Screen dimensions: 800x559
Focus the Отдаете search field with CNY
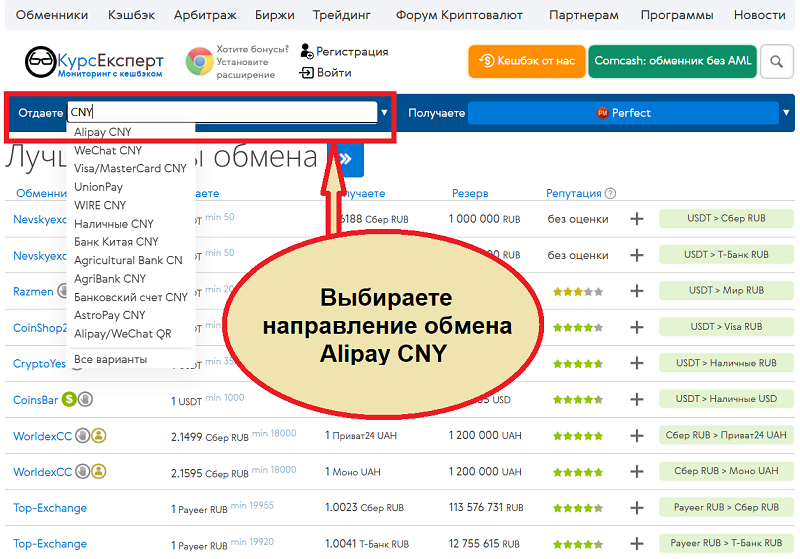[222, 112]
